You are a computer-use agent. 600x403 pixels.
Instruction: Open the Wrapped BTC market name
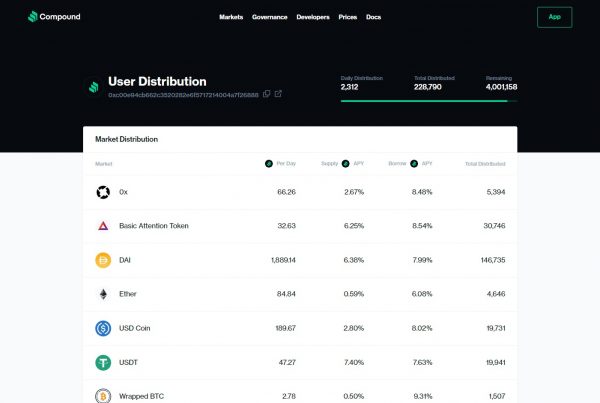tap(141, 396)
